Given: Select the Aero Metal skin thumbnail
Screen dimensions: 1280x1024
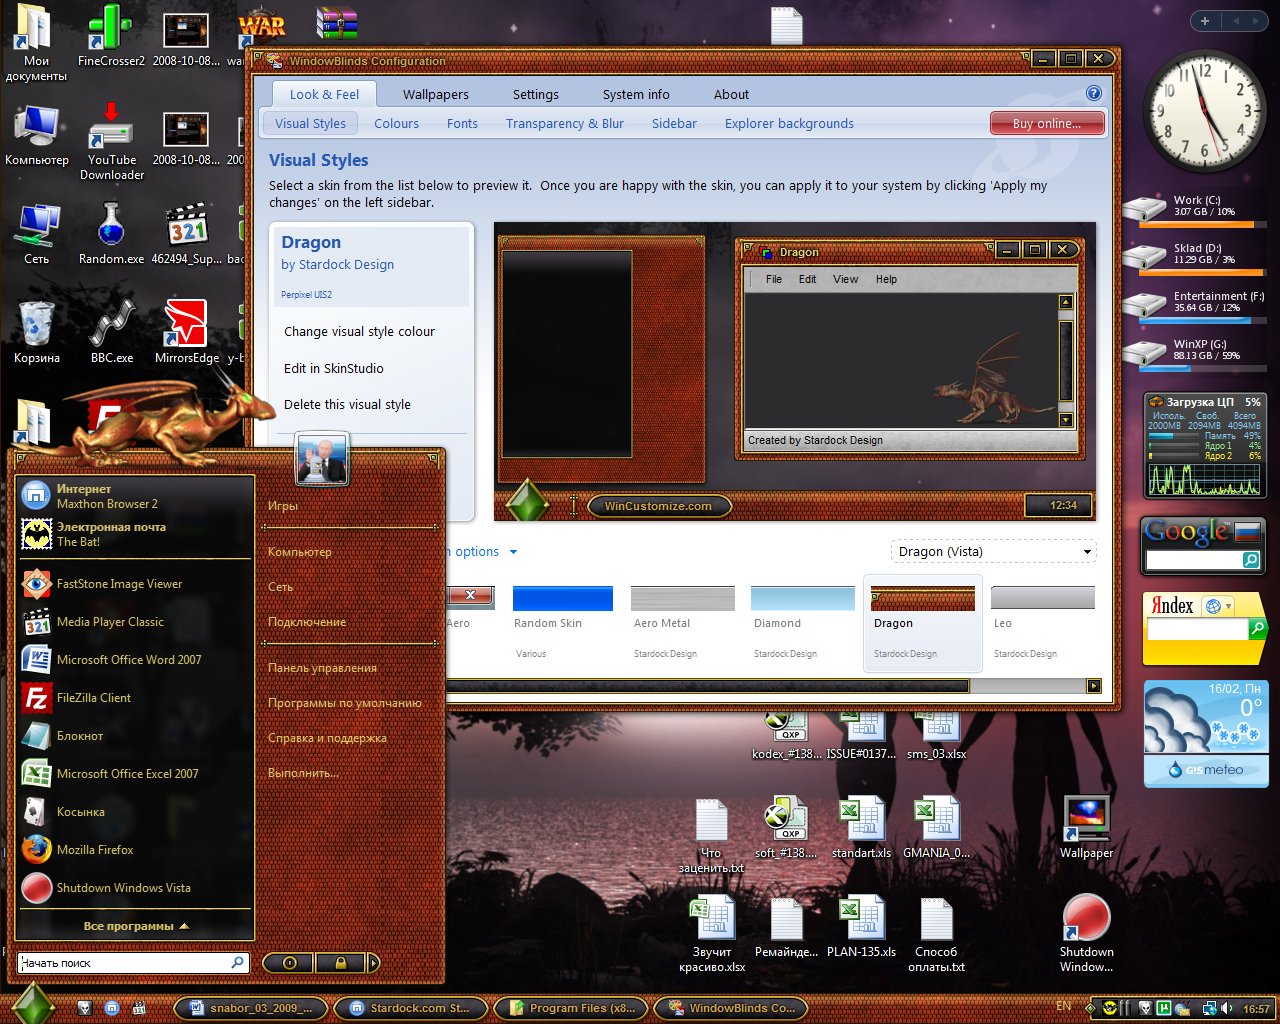Looking at the screenshot, I should pos(682,622).
